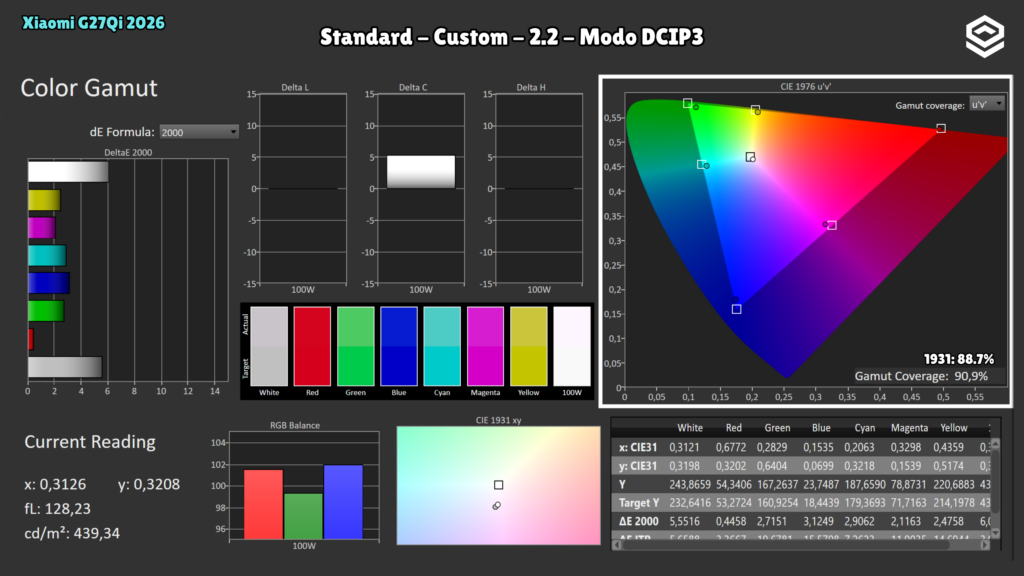This screenshot has height=576, width=1024.
Task: Click the green bar in RGB Balance chart
Action: pos(303,516)
